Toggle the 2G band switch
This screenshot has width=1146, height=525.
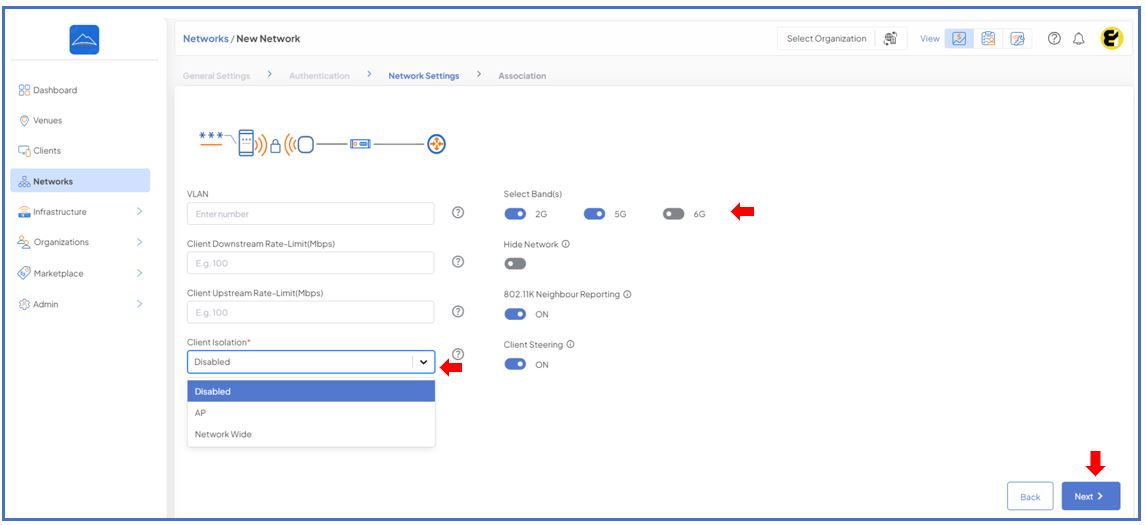(x=515, y=214)
